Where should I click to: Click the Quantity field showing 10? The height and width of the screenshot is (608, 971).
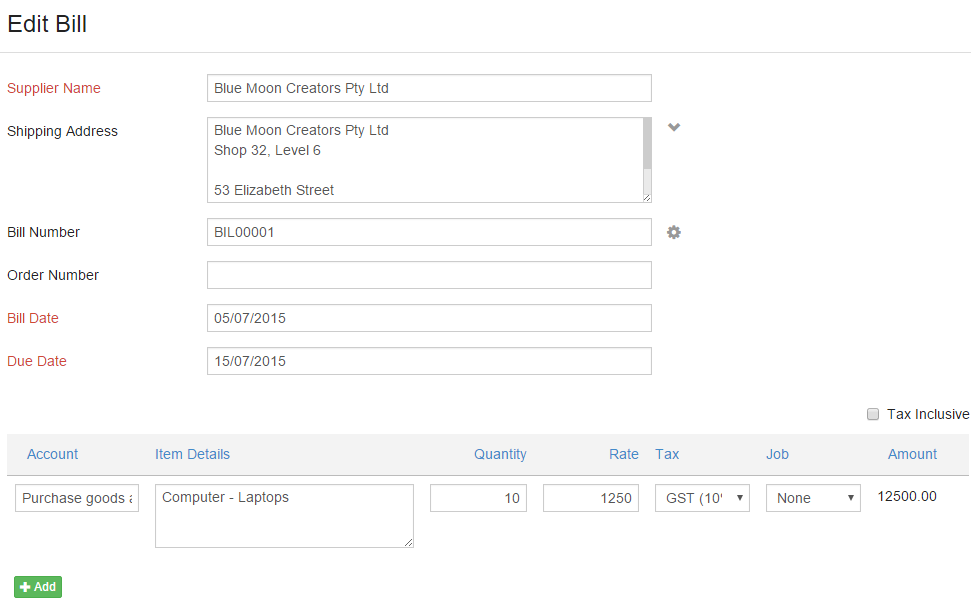(478, 498)
